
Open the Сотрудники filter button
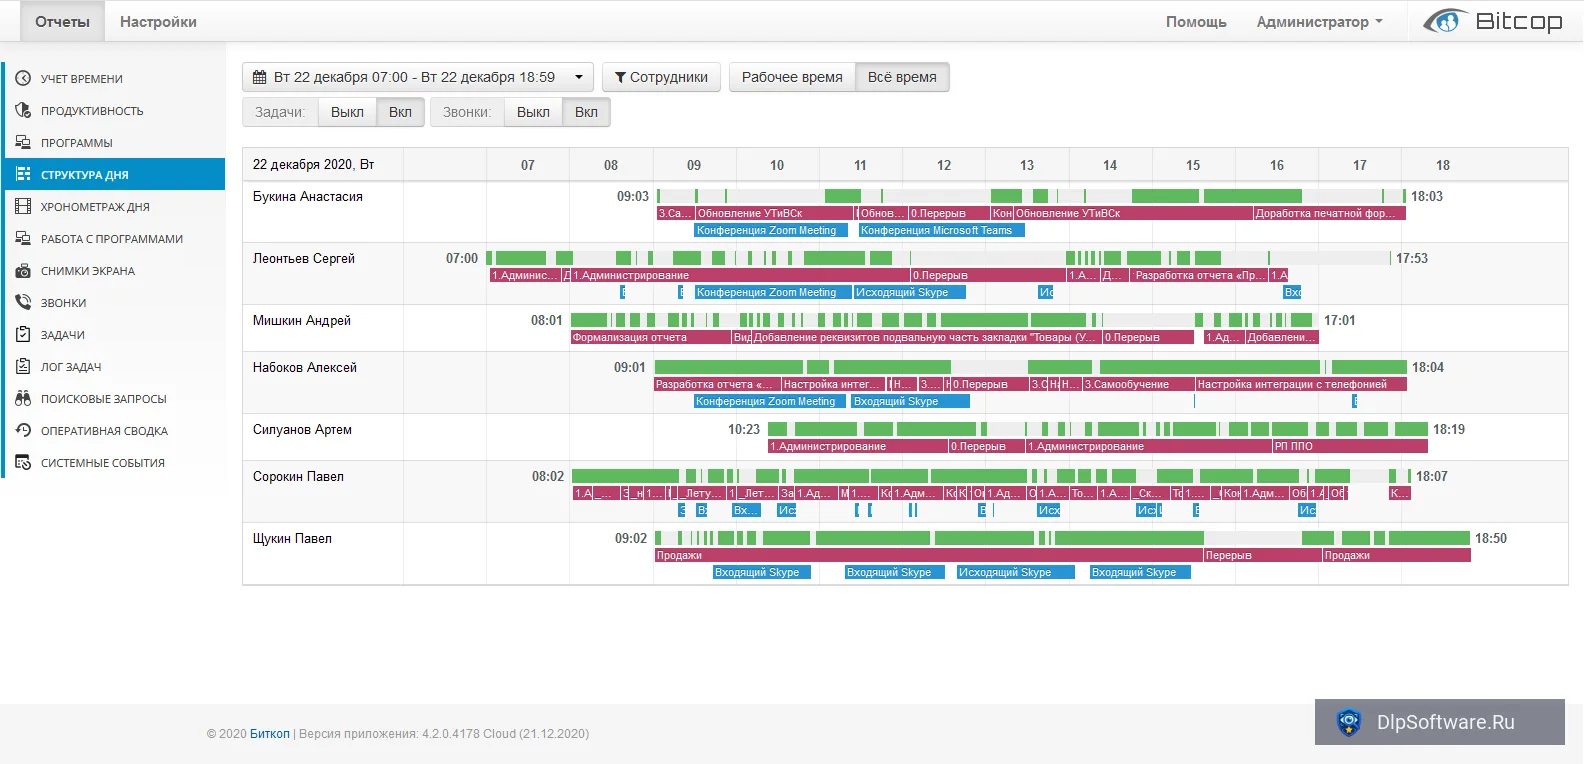661,77
